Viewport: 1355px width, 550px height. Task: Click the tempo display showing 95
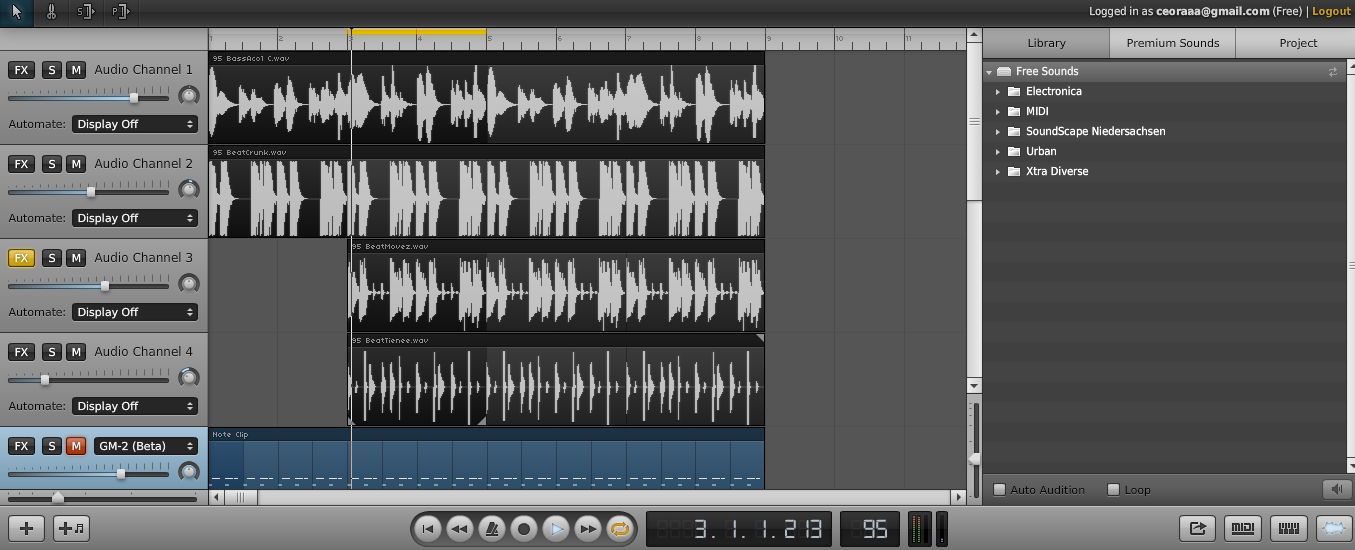[869, 529]
